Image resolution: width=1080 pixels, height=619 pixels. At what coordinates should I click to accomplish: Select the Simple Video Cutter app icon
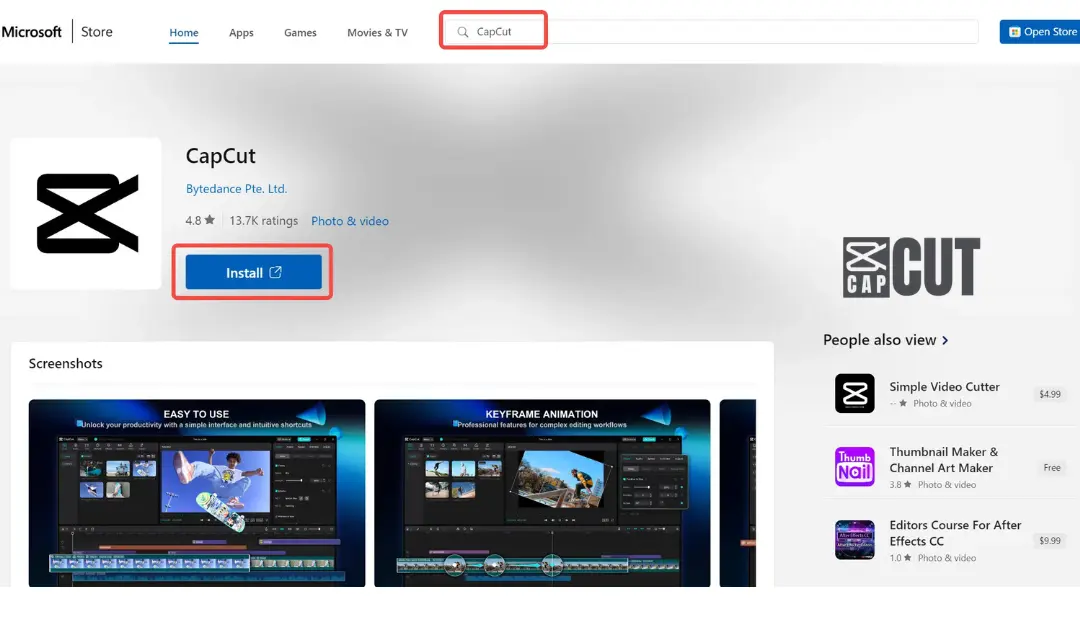coord(854,393)
